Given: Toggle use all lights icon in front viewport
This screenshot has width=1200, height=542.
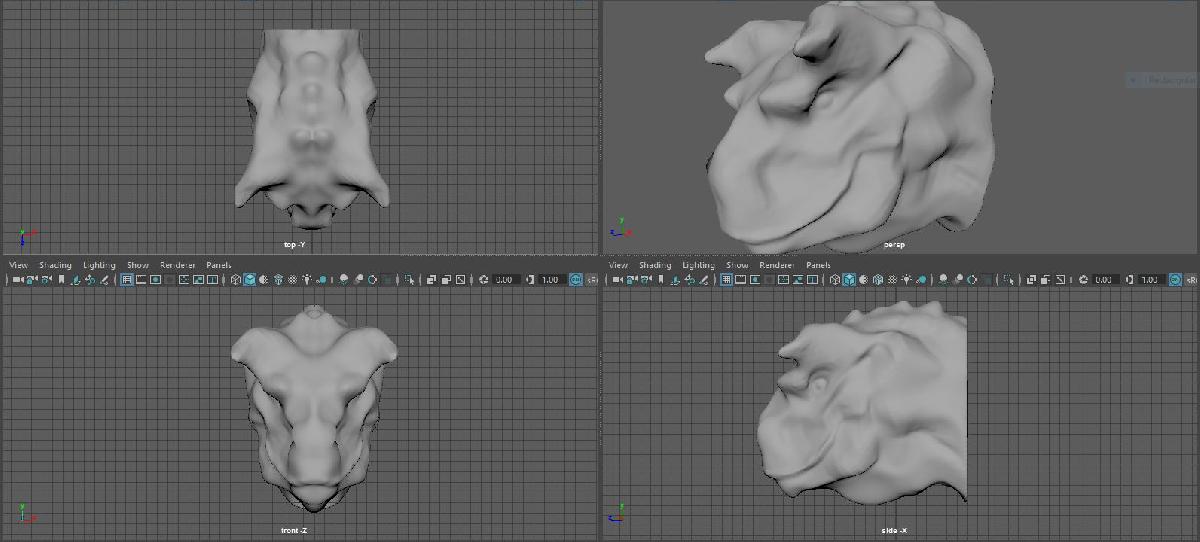Looking at the screenshot, I should (306, 279).
